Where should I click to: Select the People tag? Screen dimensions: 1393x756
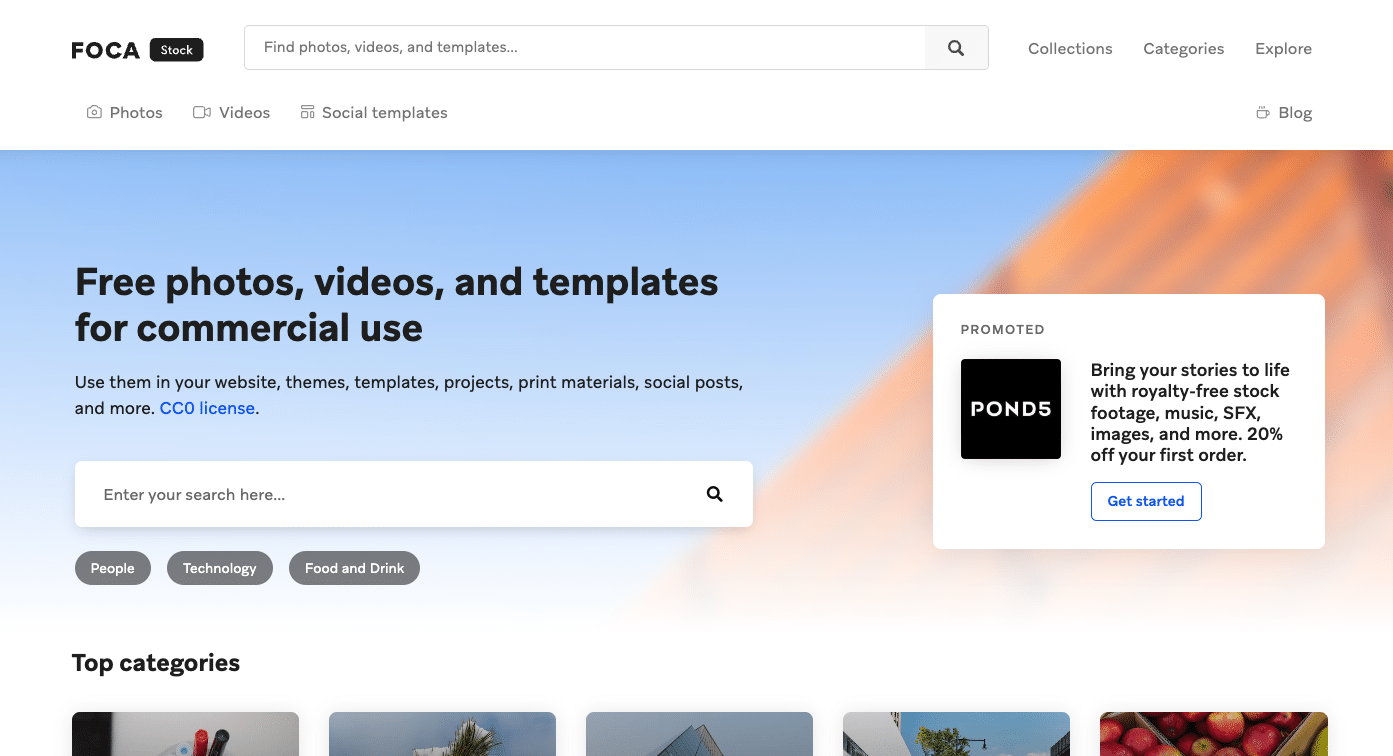pos(112,568)
